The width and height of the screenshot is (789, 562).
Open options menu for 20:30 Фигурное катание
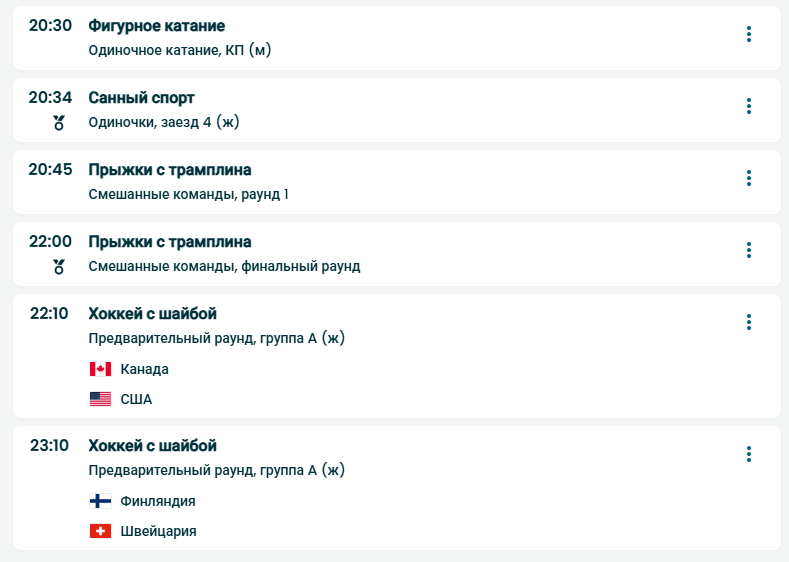[x=748, y=35]
